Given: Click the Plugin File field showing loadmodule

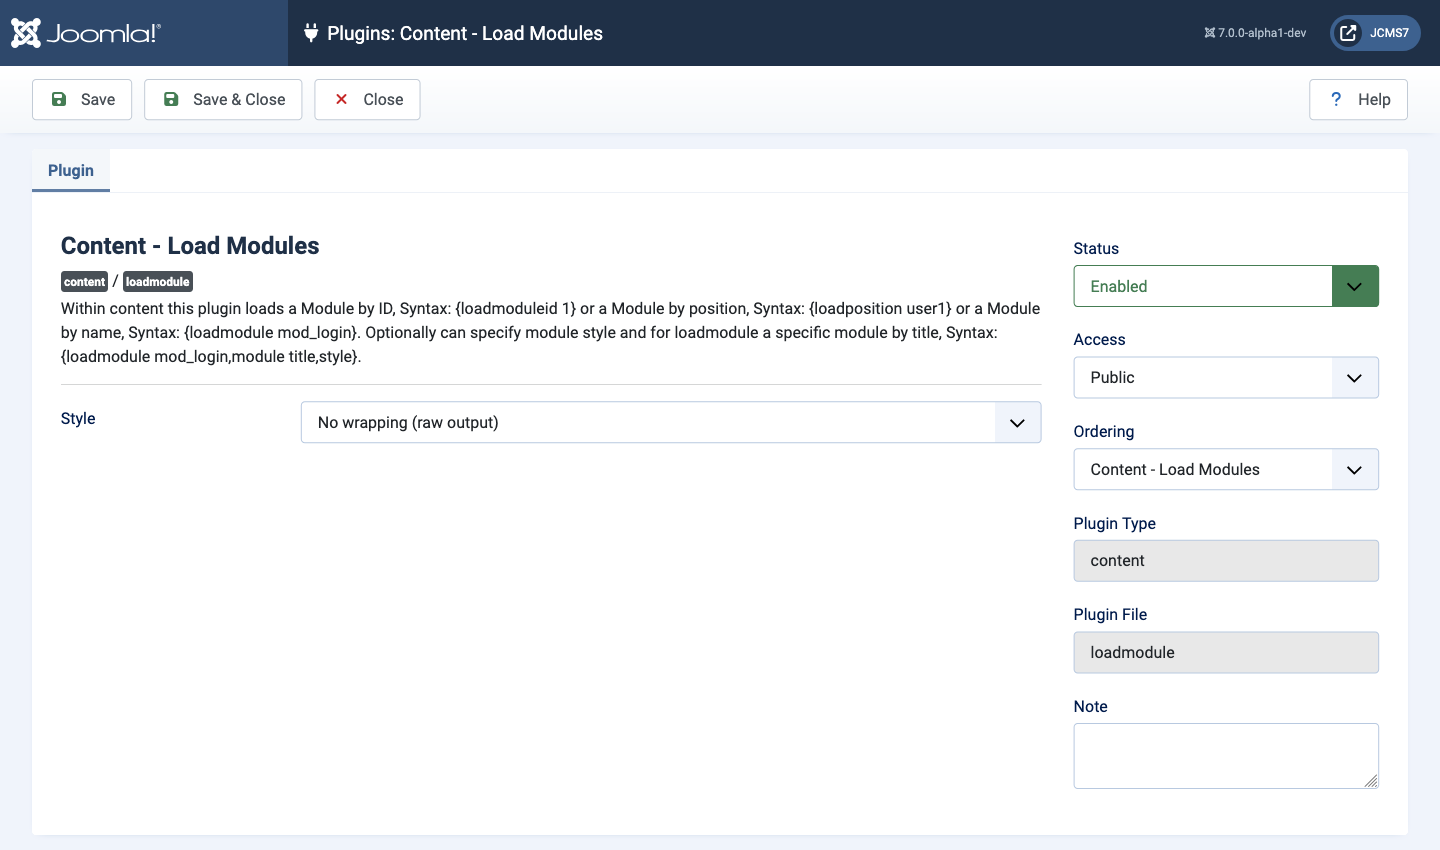Looking at the screenshot, I should click(1226, 652).
